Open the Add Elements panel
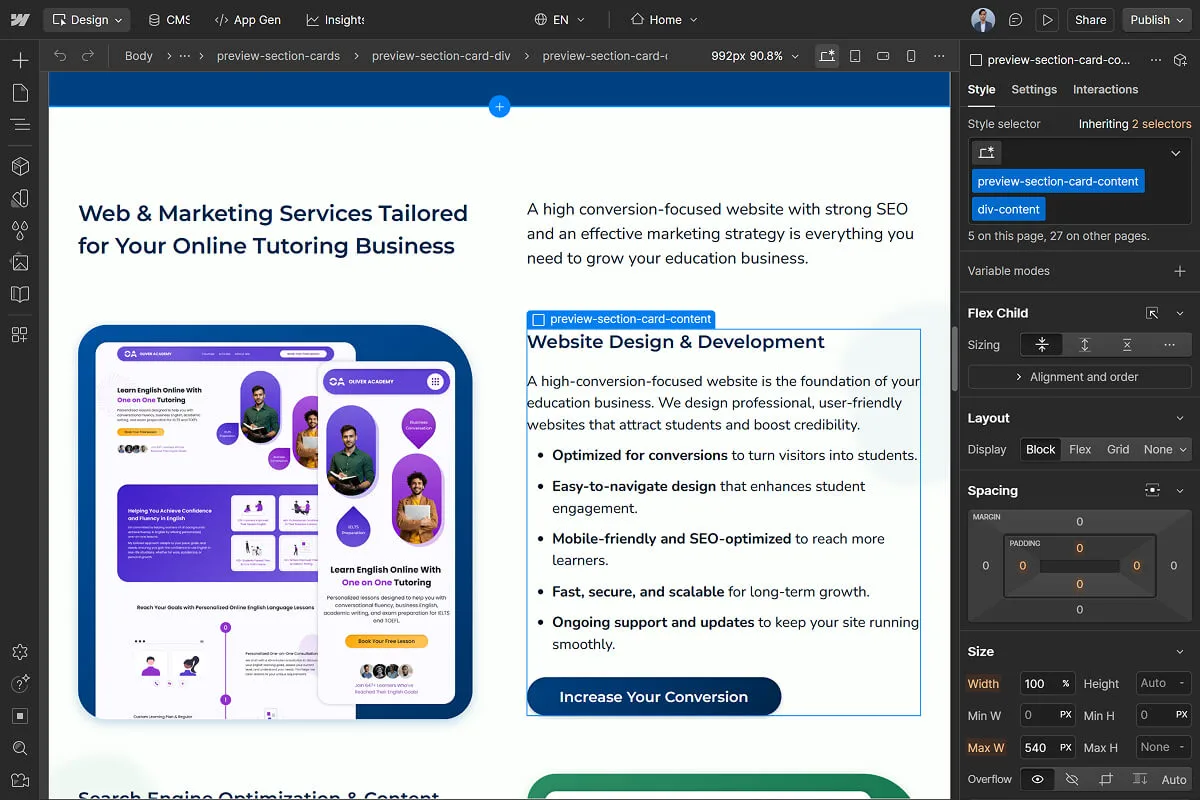Screen dimensions: 1200x800 (x=20, y=60)
